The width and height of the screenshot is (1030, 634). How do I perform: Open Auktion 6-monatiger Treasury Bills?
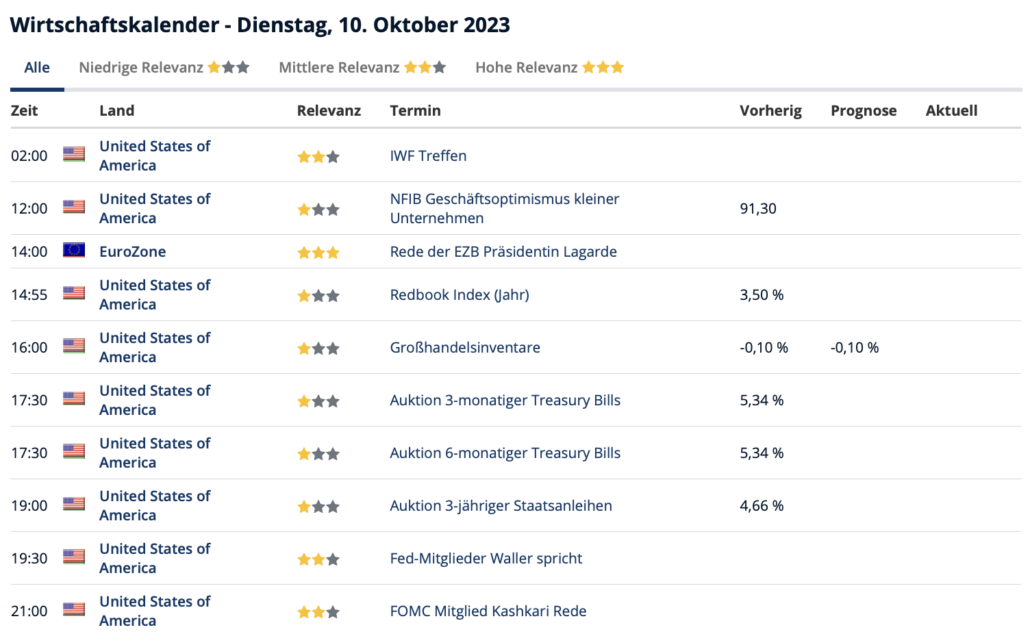point(505,453)
